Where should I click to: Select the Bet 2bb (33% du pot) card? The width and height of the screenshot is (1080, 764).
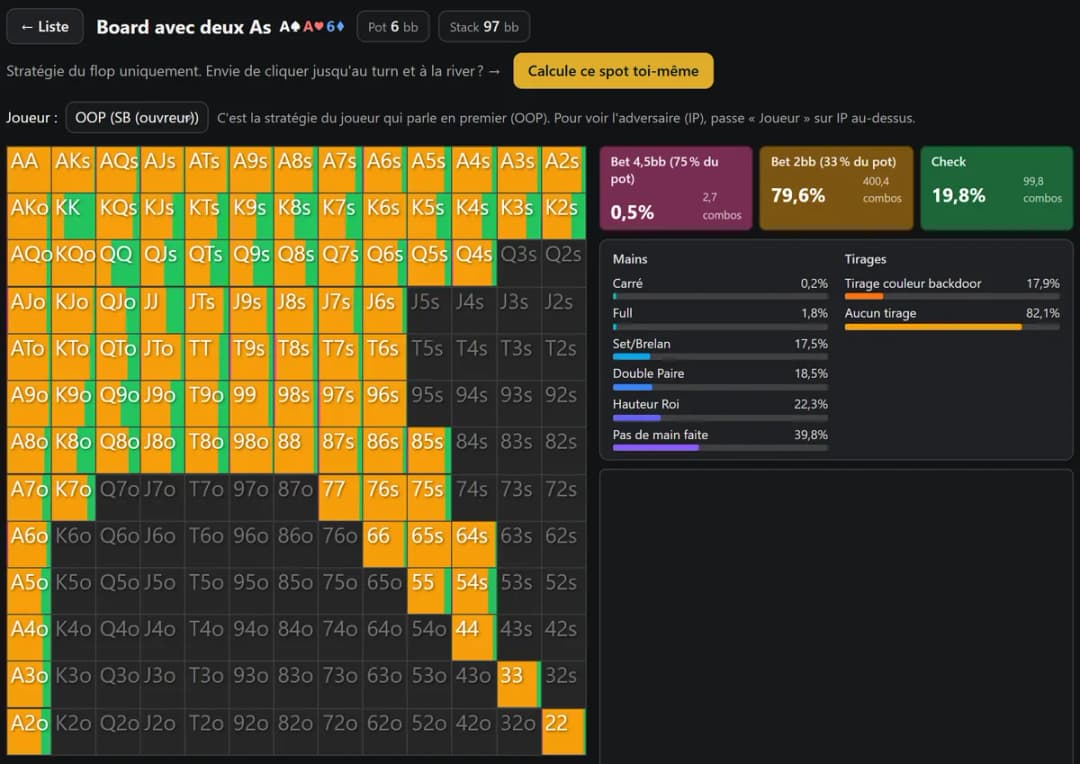[x=836, y=188]
